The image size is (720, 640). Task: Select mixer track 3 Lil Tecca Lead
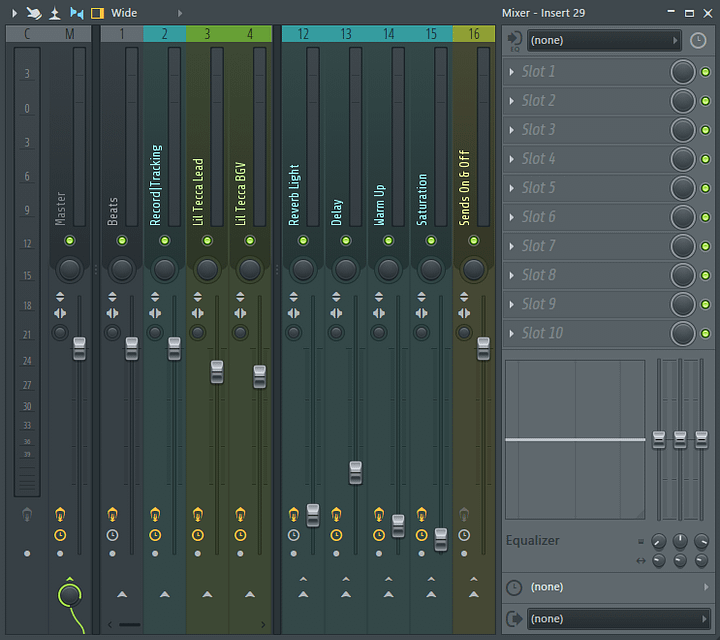click(x=207, y=34)
